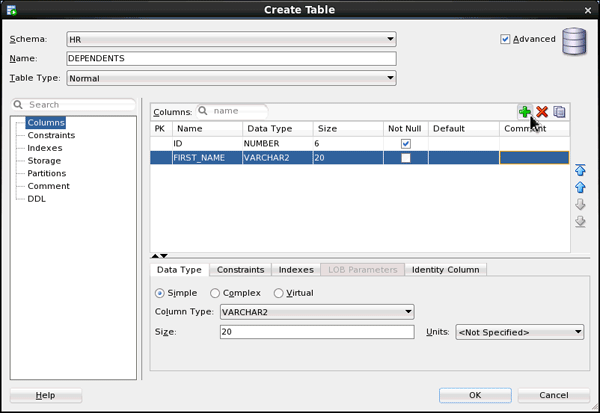The width and height of the screenshot is (600, 413).
Task: Click the OK button
Action: click(475, 395)
